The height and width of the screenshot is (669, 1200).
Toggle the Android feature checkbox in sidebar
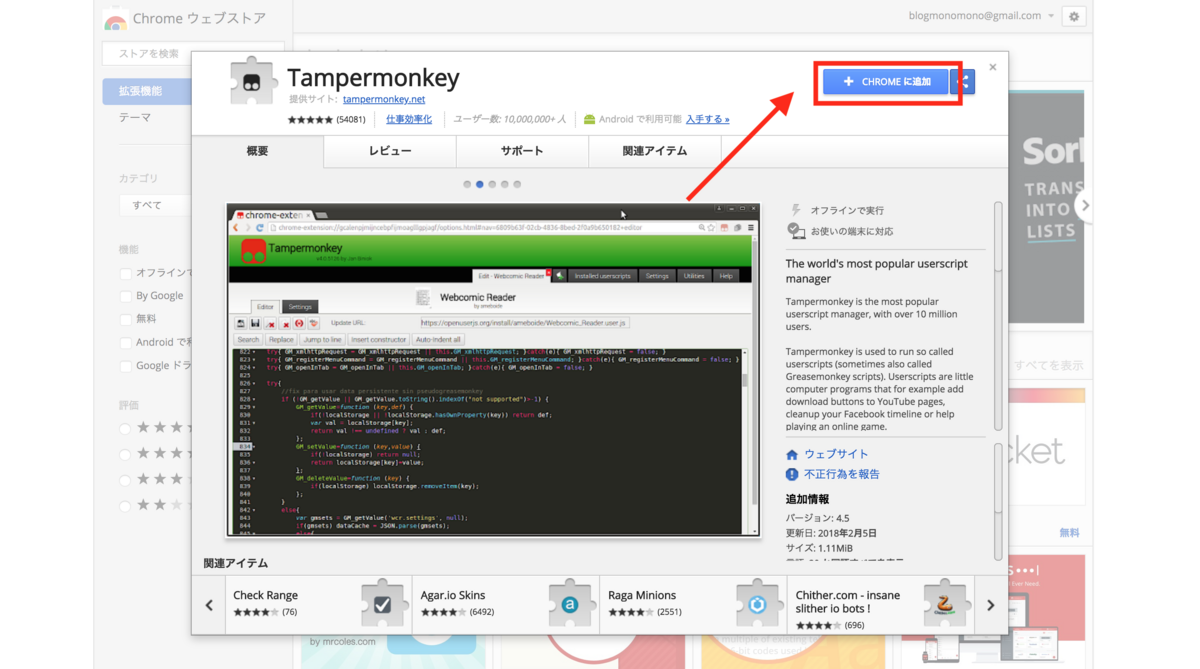tap(126, 343)
